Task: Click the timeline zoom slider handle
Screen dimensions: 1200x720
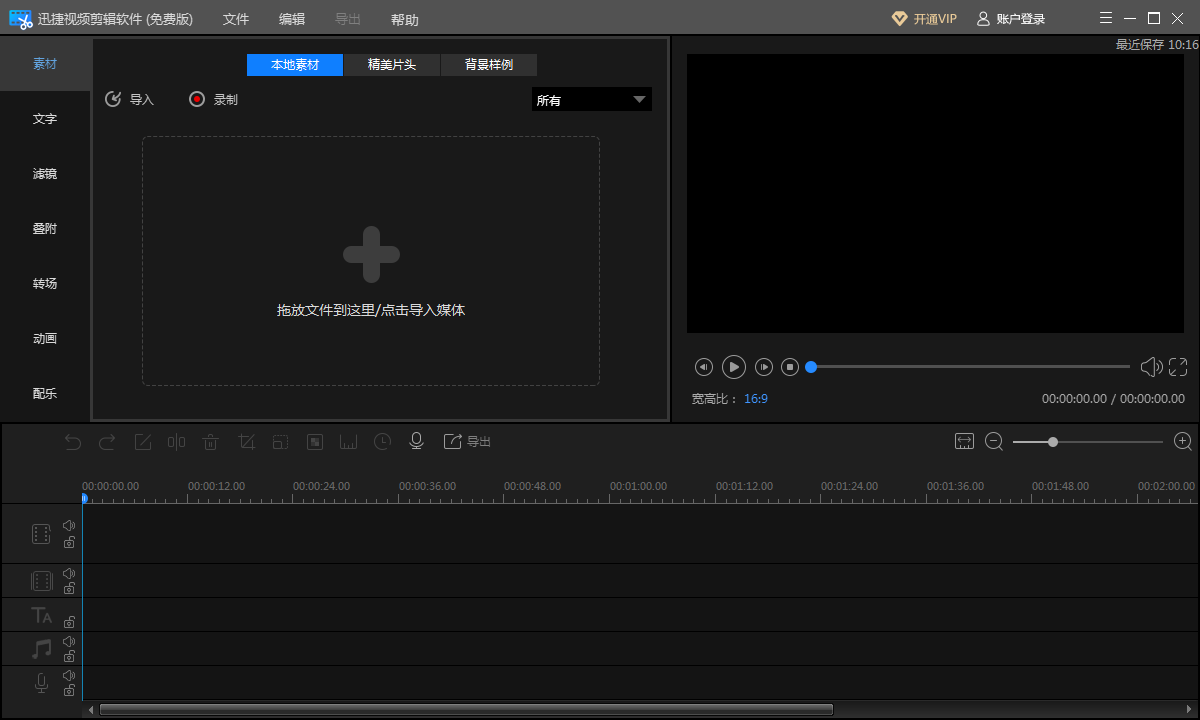Action: click(x=1053, y=441)
